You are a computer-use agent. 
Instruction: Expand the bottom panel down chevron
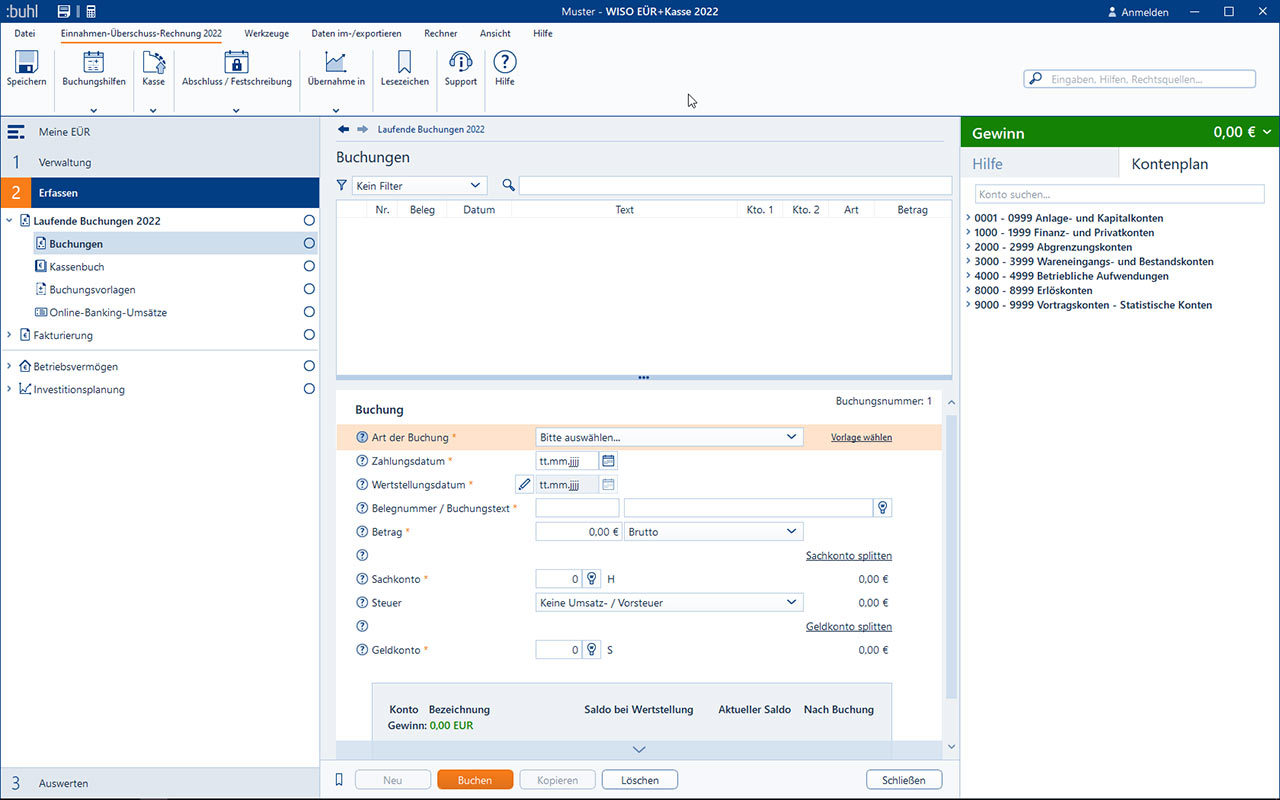coord(640,749)
